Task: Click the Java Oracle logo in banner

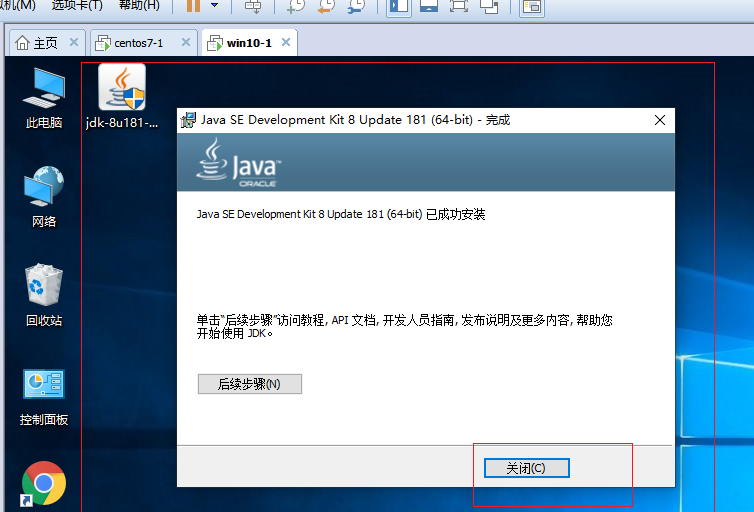Action: (x=238, y=162)
